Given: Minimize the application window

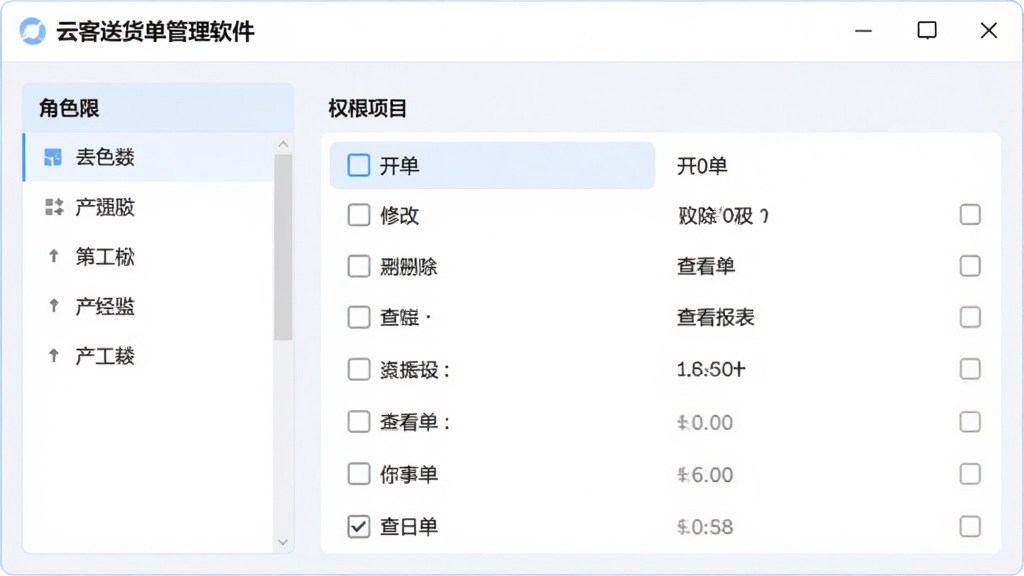Looking at the screenshot, I should point(863,31).
